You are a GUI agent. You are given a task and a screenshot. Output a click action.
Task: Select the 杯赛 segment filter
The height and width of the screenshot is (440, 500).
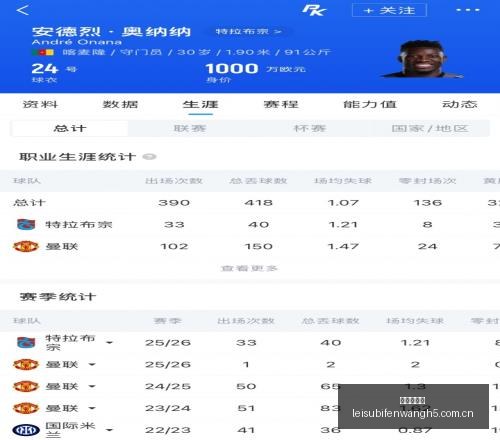coord(309,128)
